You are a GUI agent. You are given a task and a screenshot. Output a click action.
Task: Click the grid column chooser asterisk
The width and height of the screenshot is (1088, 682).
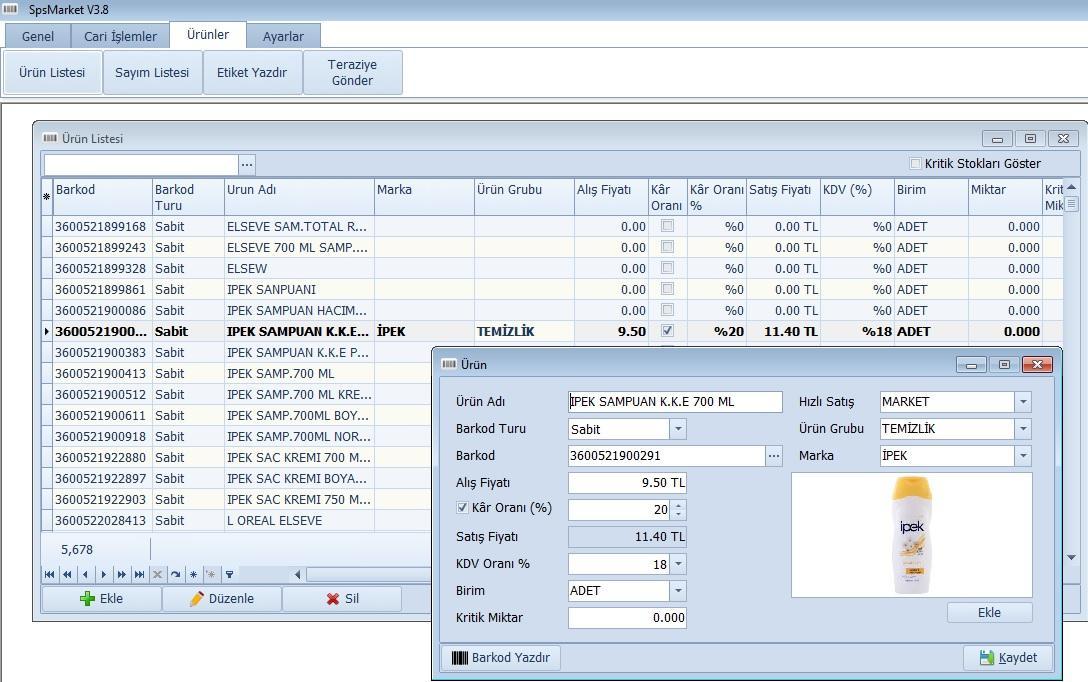(46, 197)
